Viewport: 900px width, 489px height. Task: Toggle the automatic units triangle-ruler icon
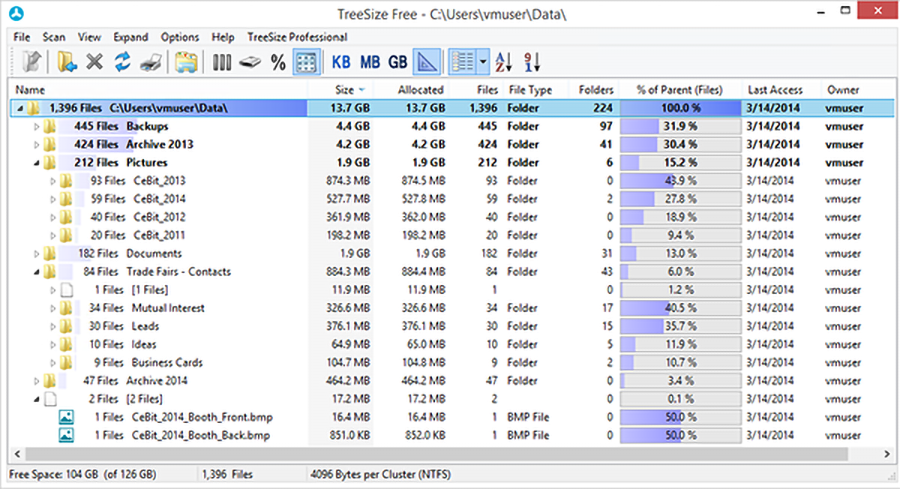point(426,62)
